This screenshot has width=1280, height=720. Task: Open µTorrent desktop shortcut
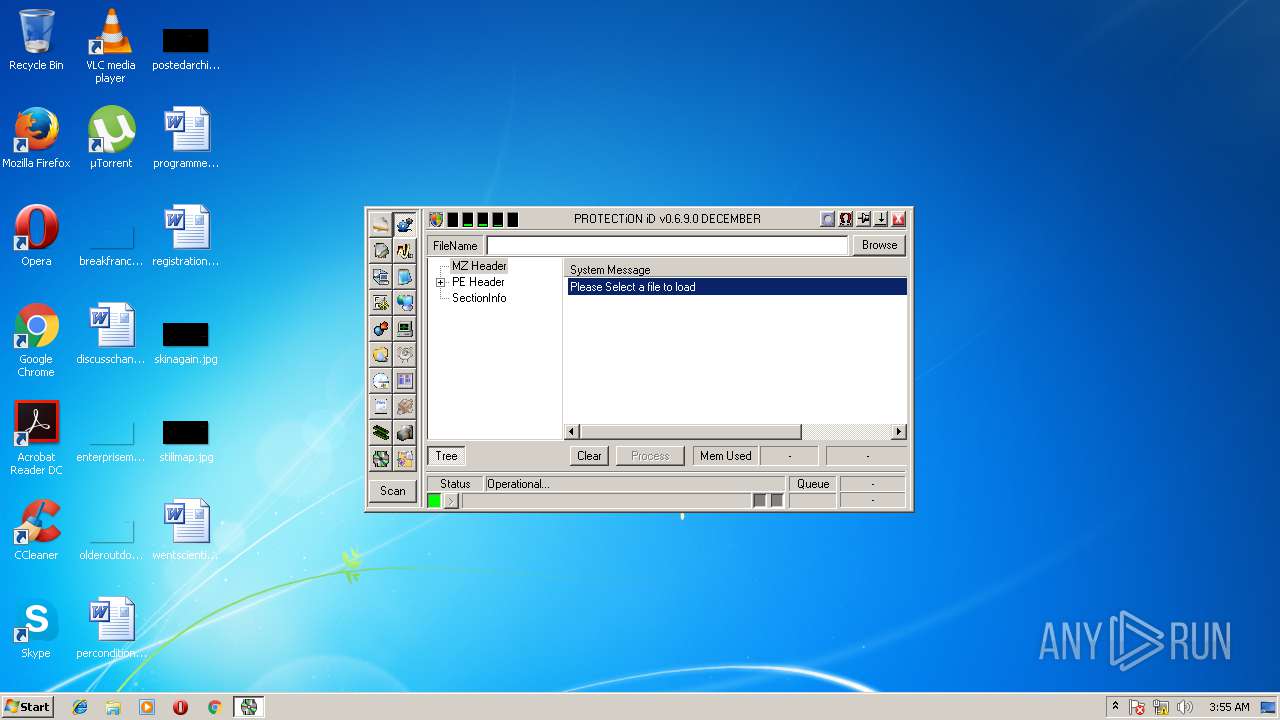[110, 138]
